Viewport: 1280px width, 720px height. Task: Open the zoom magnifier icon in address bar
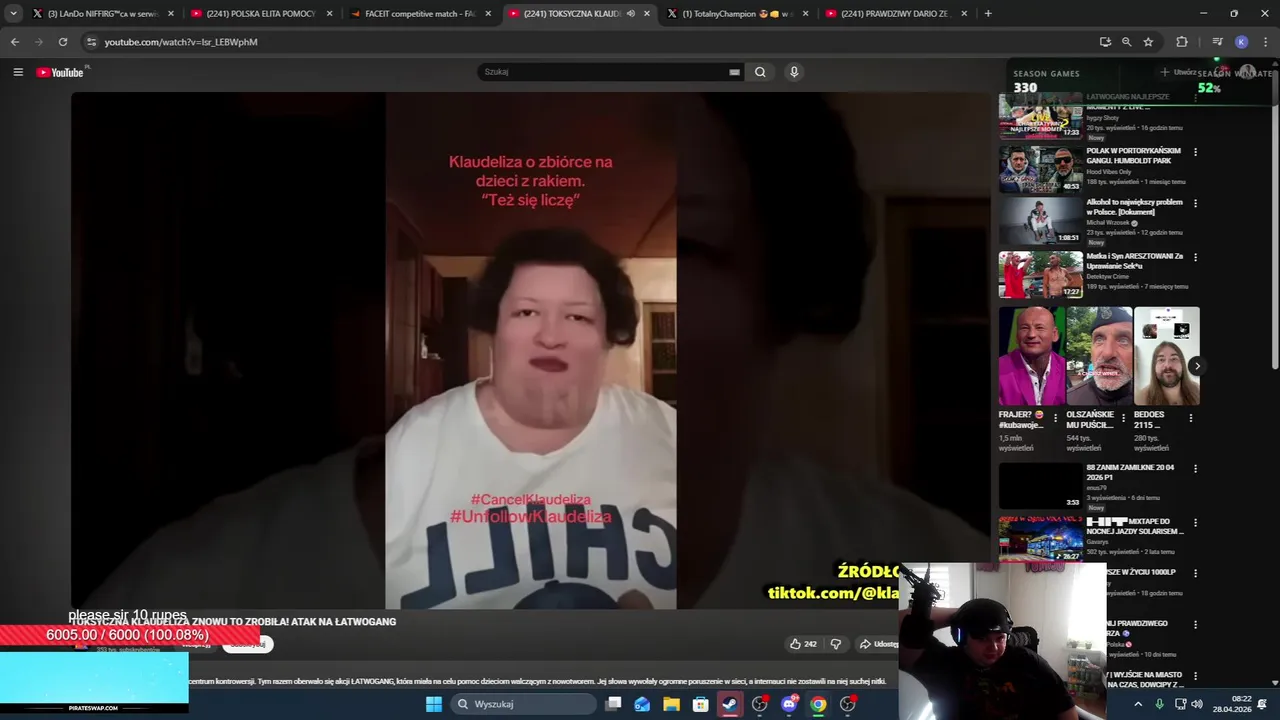tap(1126, 42)
